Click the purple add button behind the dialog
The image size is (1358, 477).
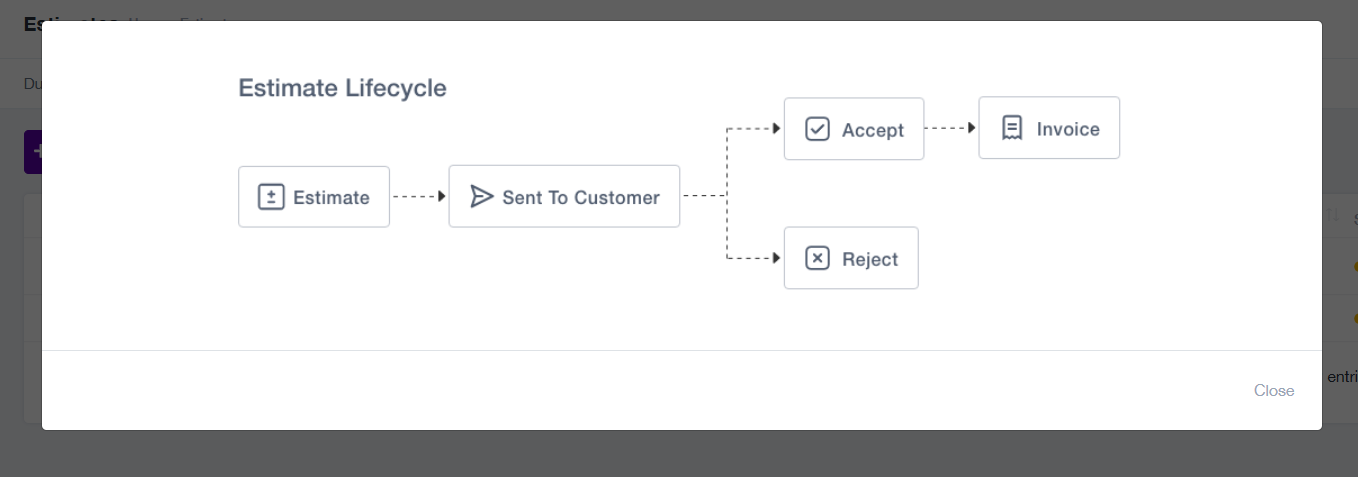tap(32, 152)
